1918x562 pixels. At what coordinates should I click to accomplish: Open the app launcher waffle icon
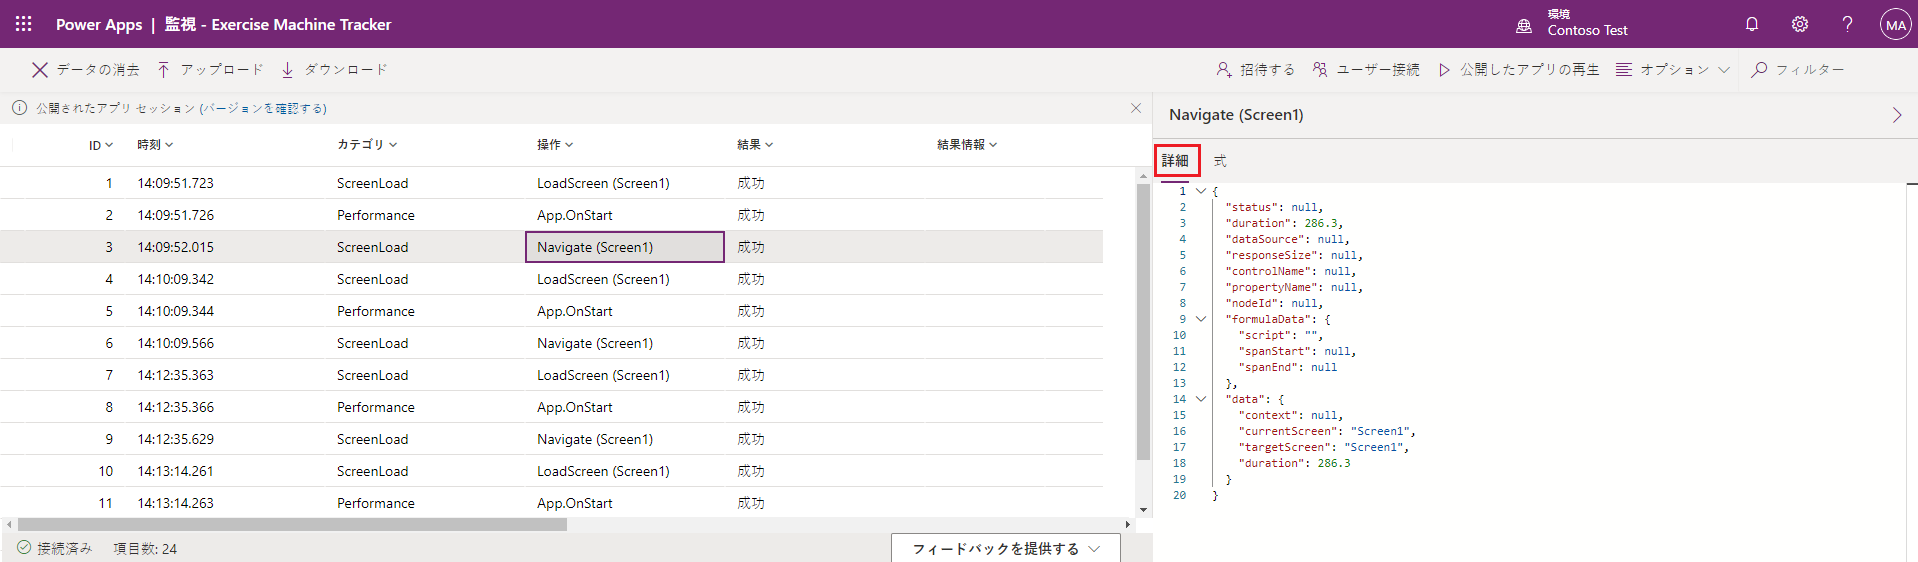[23, 24]
